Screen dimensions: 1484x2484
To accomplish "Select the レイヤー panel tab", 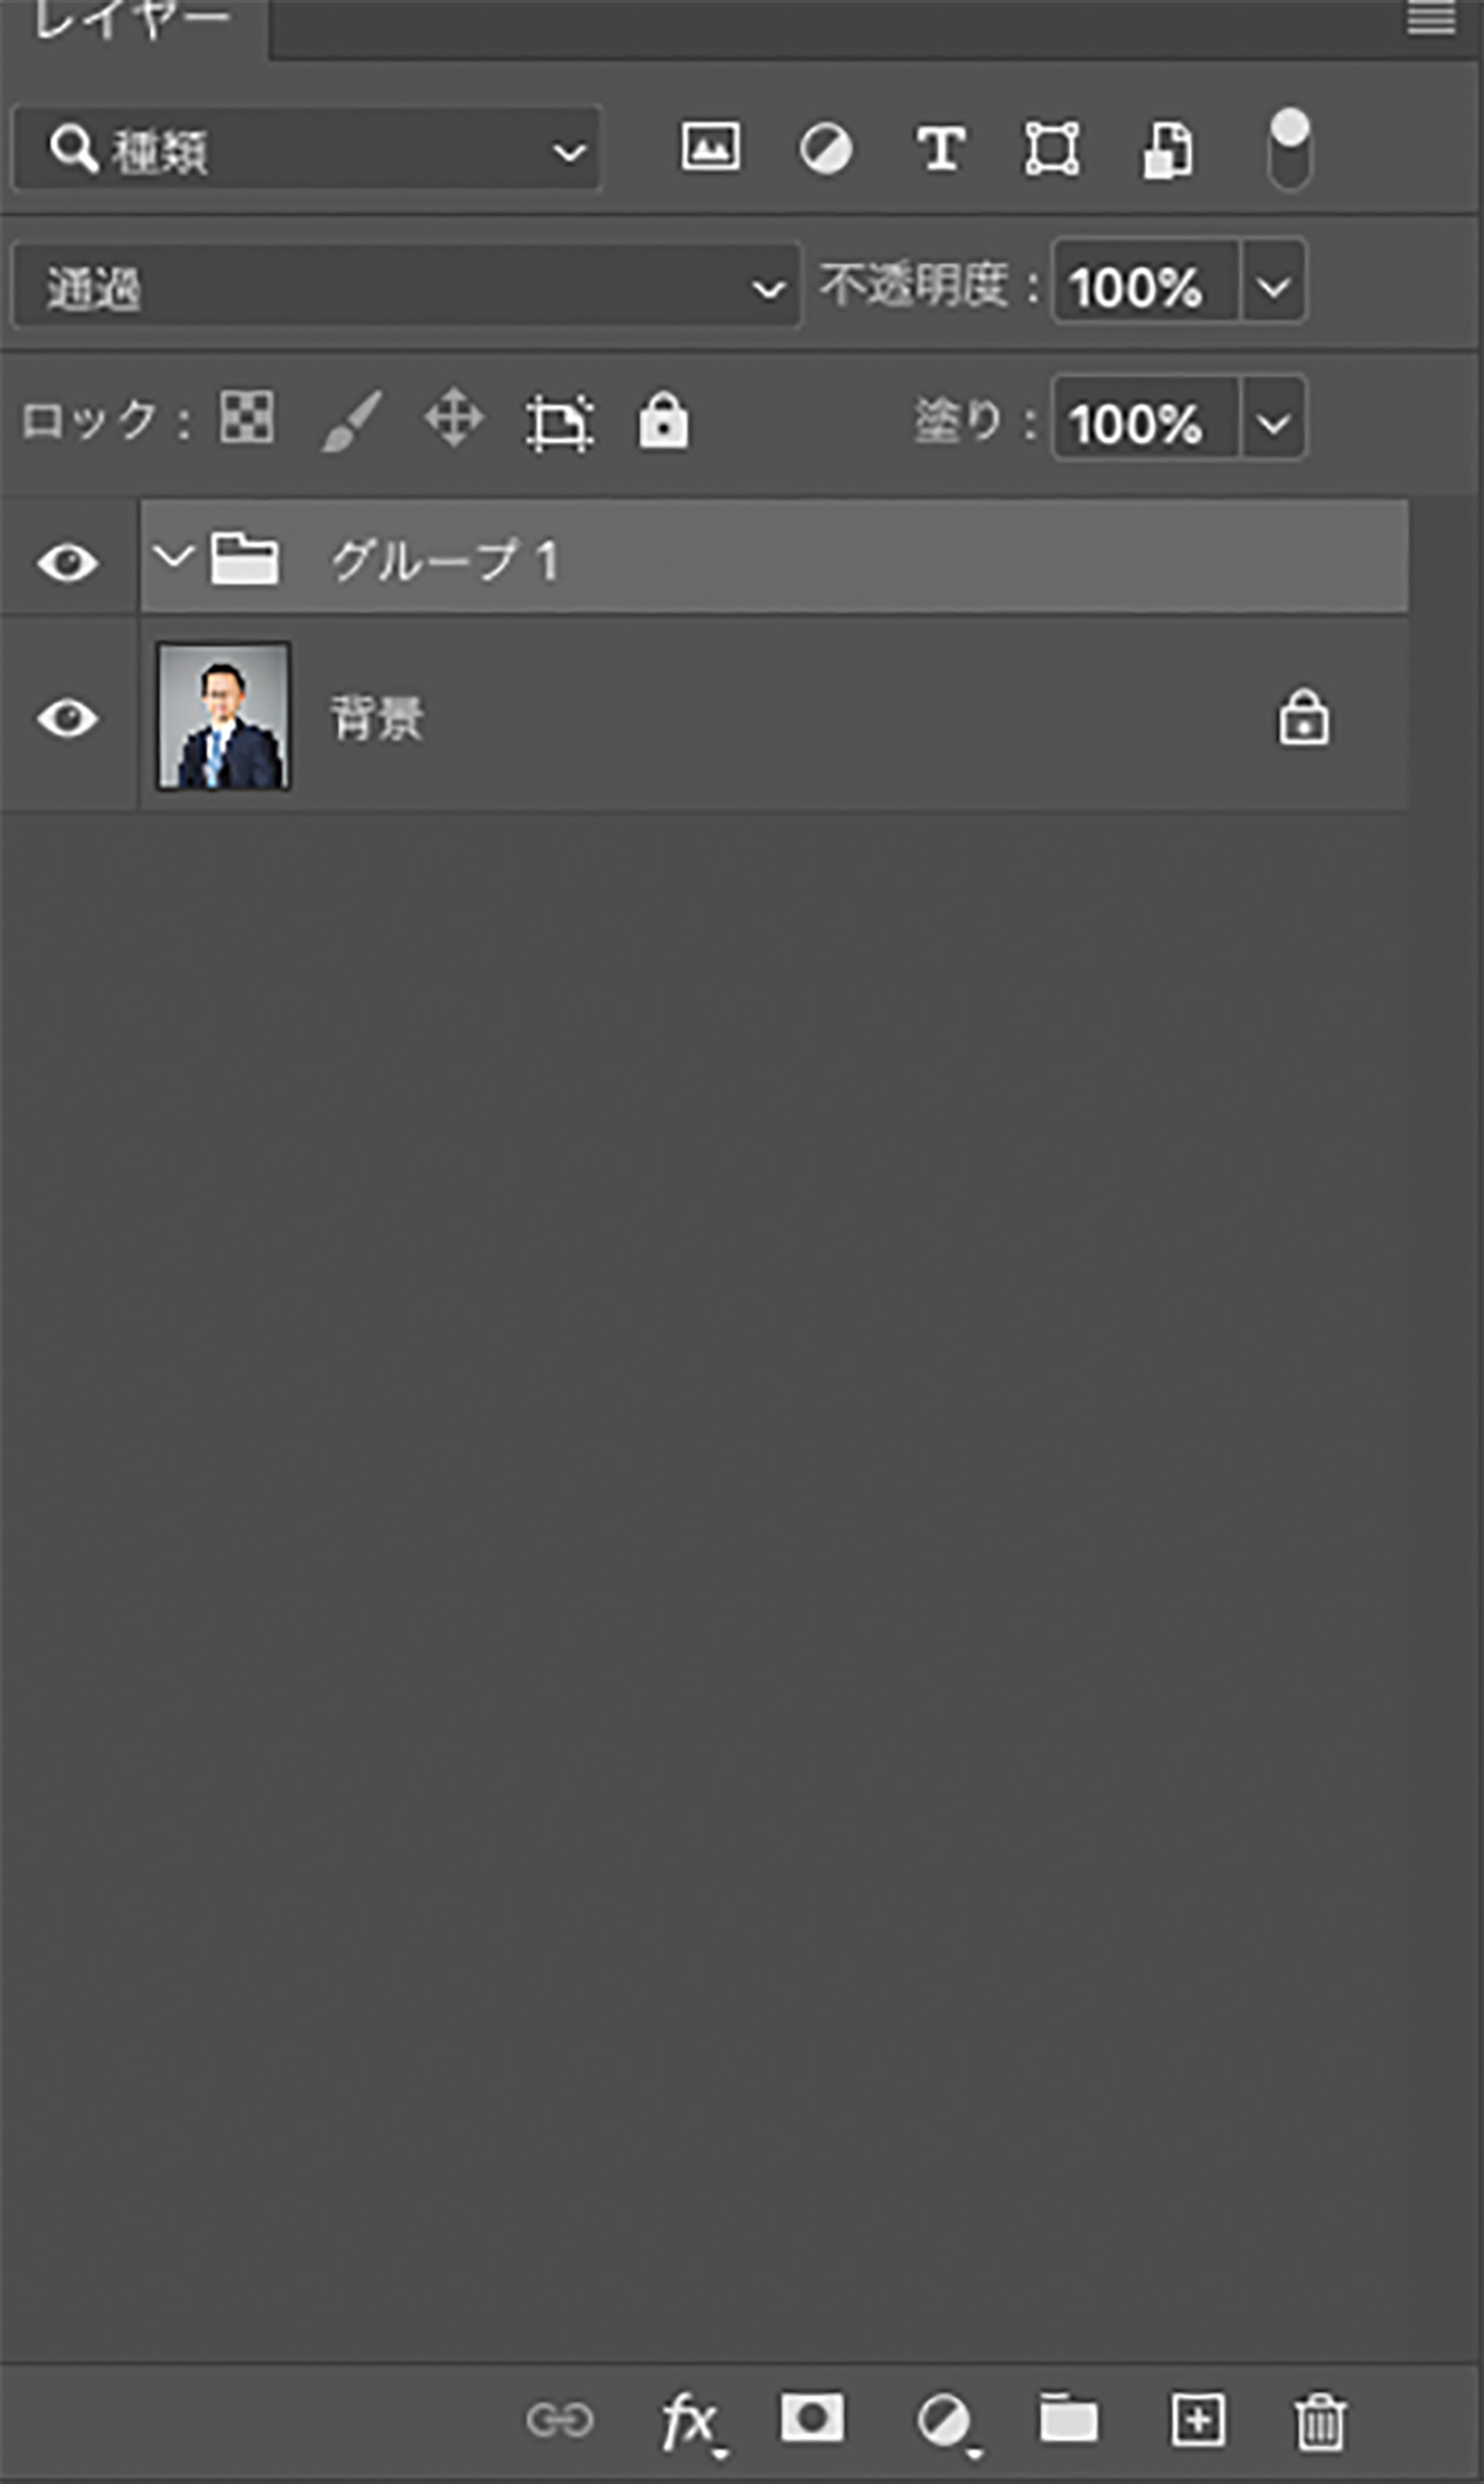I will (133, 22).
